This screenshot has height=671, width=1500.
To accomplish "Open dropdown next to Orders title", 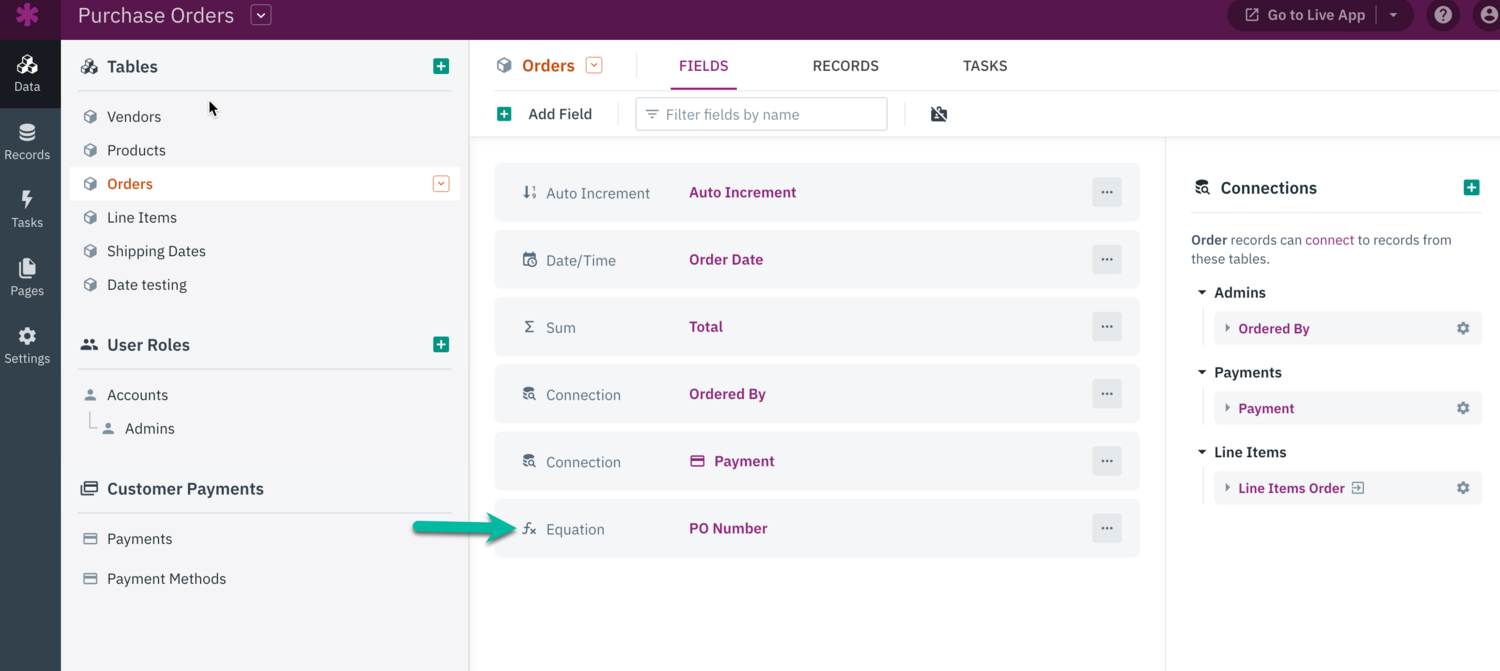I will point(594,66).
